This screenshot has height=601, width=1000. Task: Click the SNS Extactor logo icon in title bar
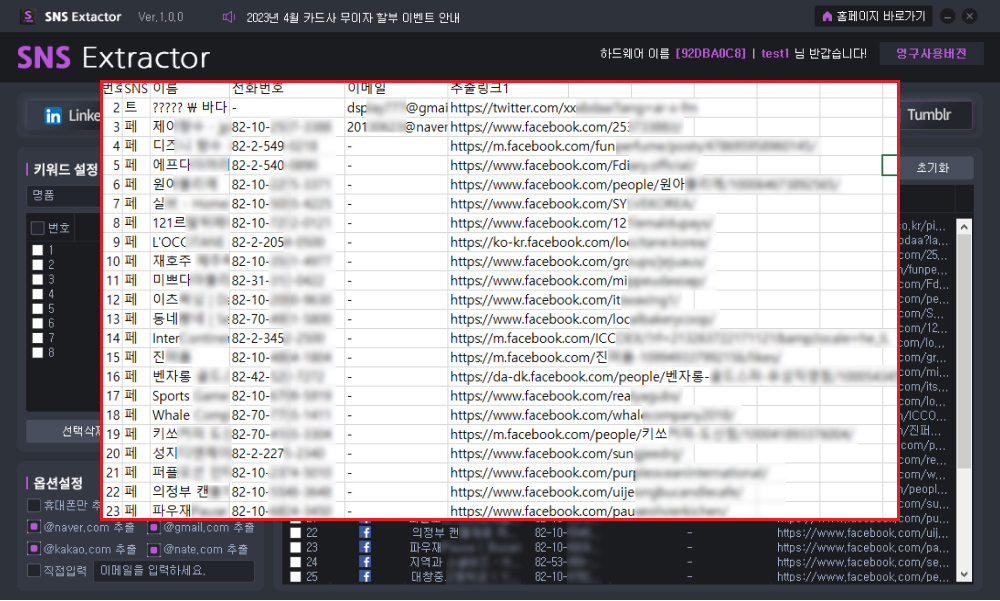click(x=28, y=17)
